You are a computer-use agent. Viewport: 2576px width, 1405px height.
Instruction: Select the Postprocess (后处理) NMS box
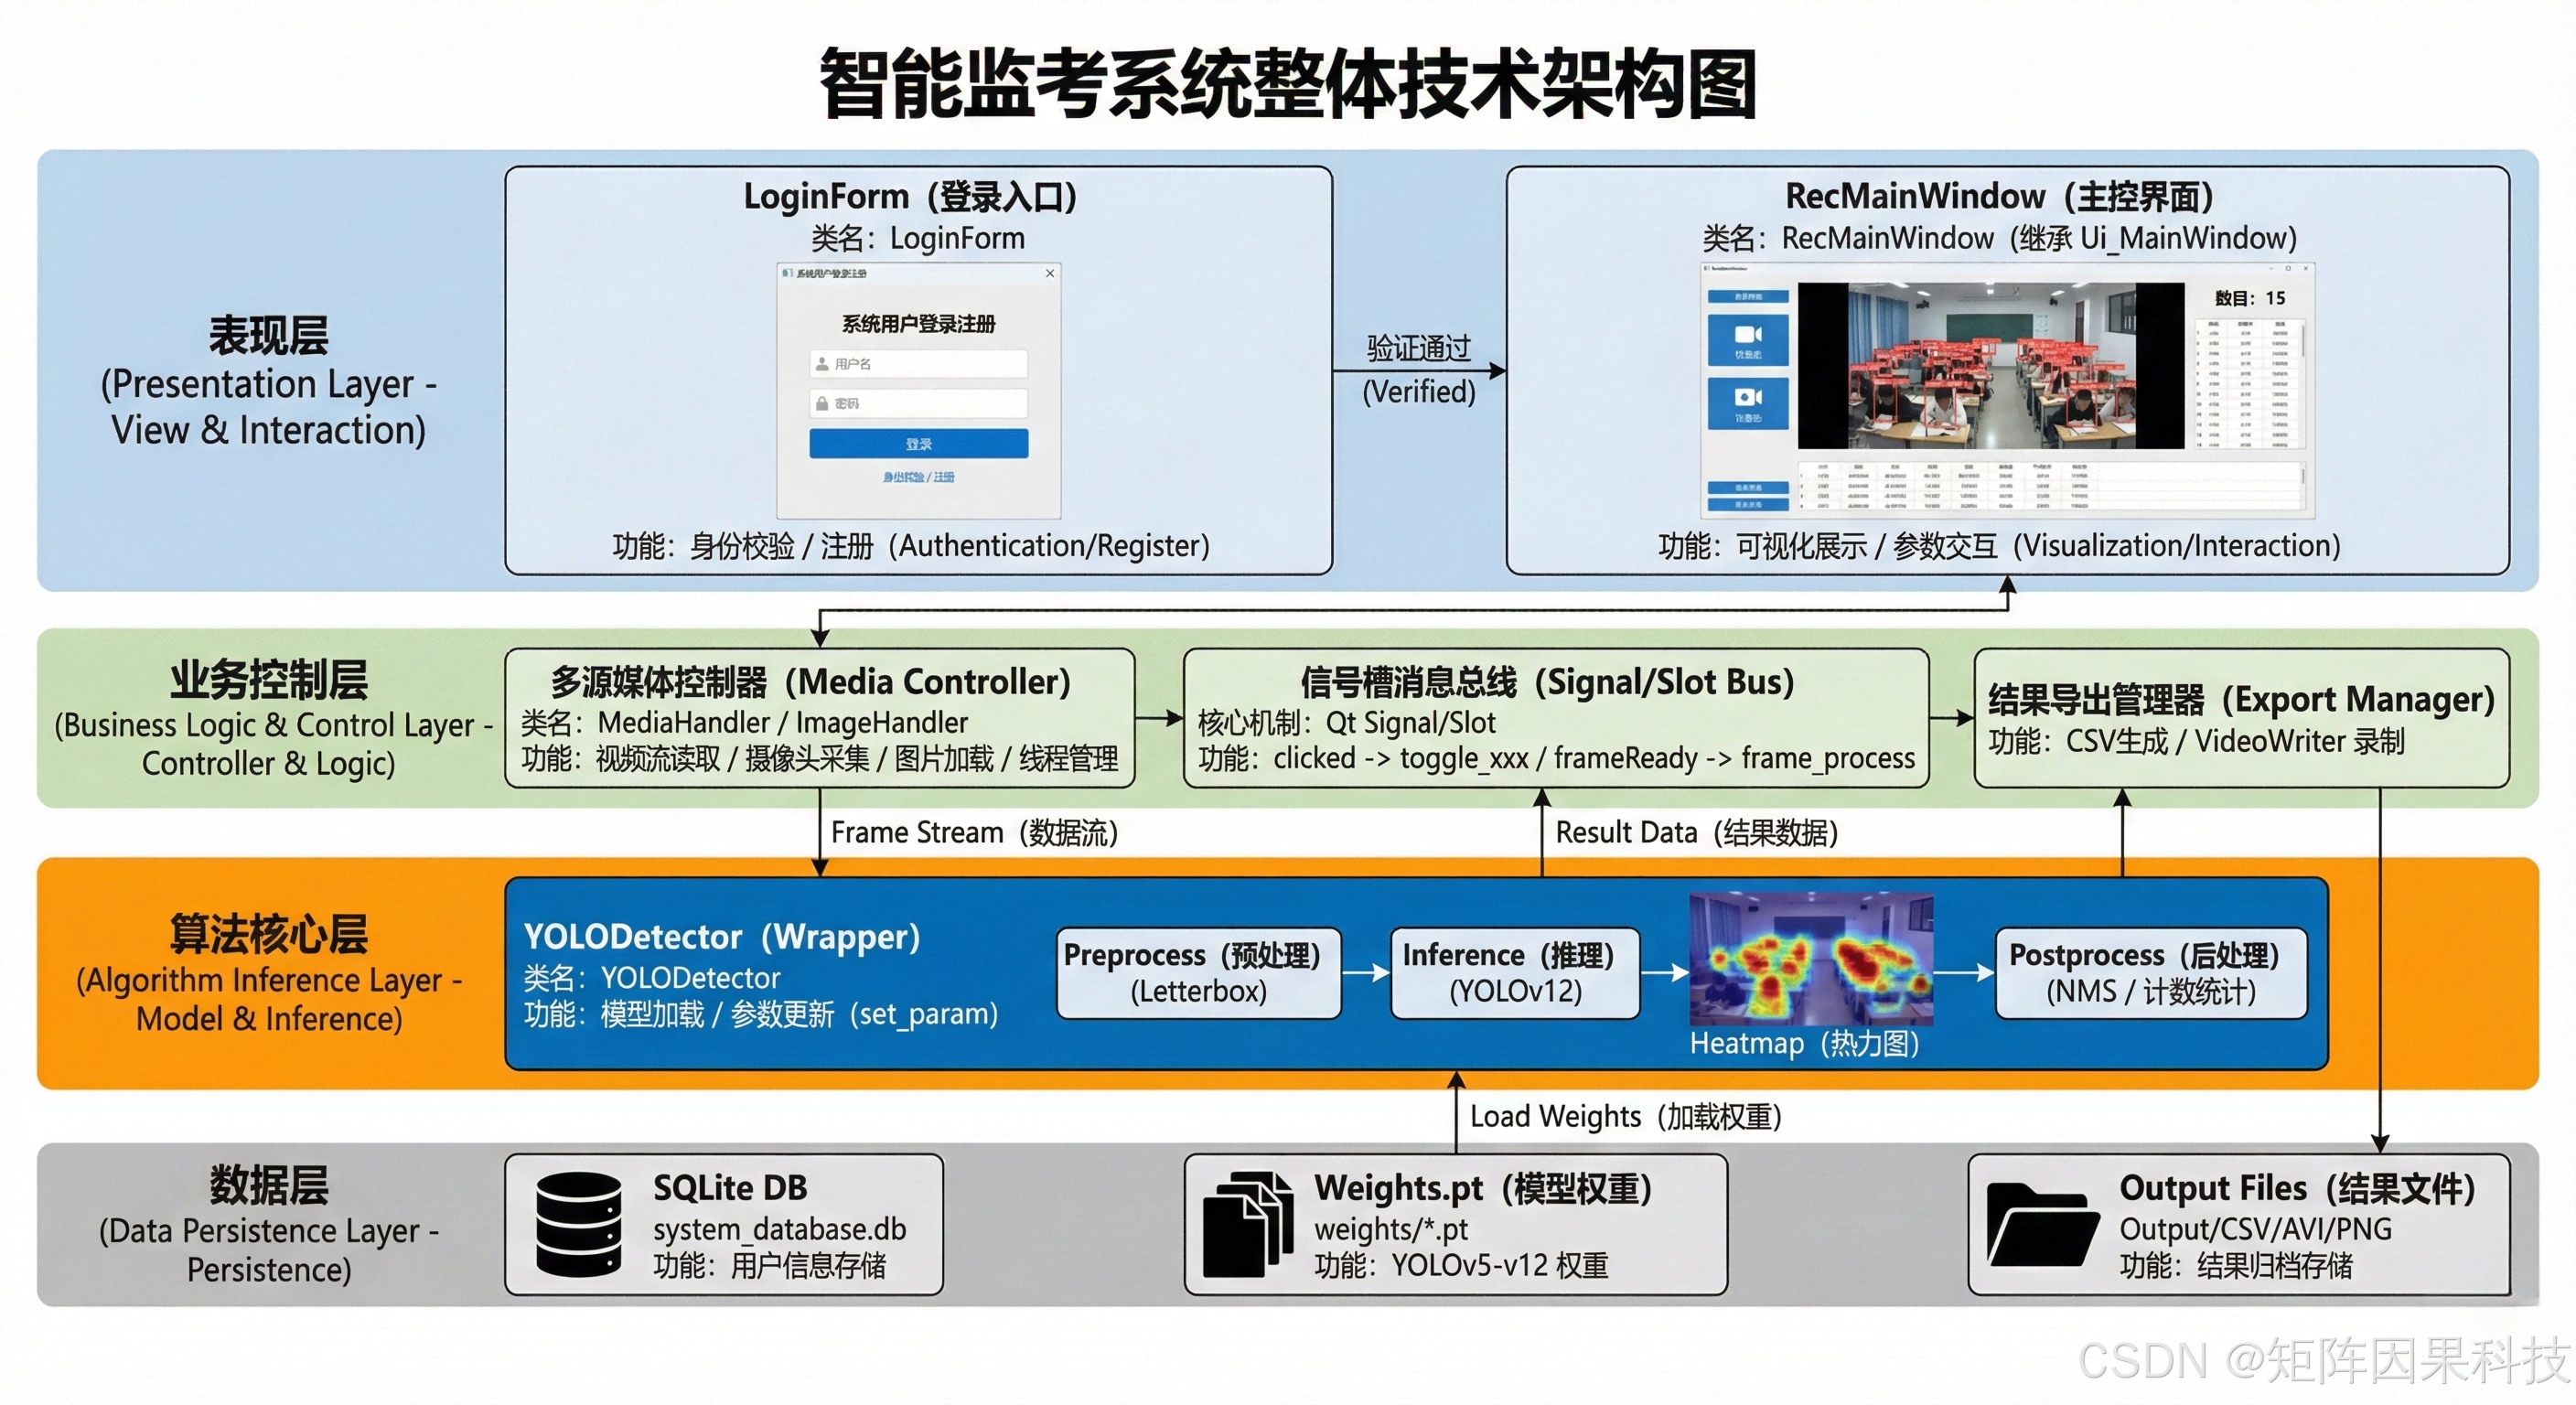pos(2151,973)
